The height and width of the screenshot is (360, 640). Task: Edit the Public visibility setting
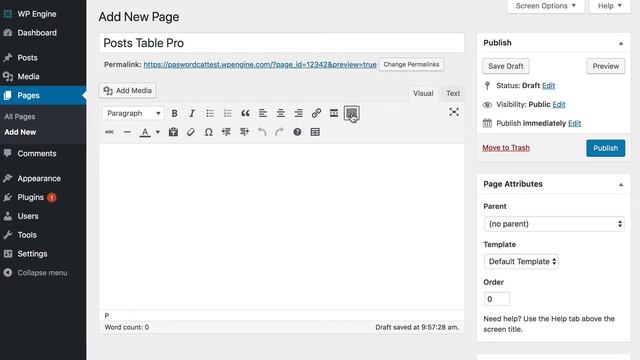coord(559,104)
